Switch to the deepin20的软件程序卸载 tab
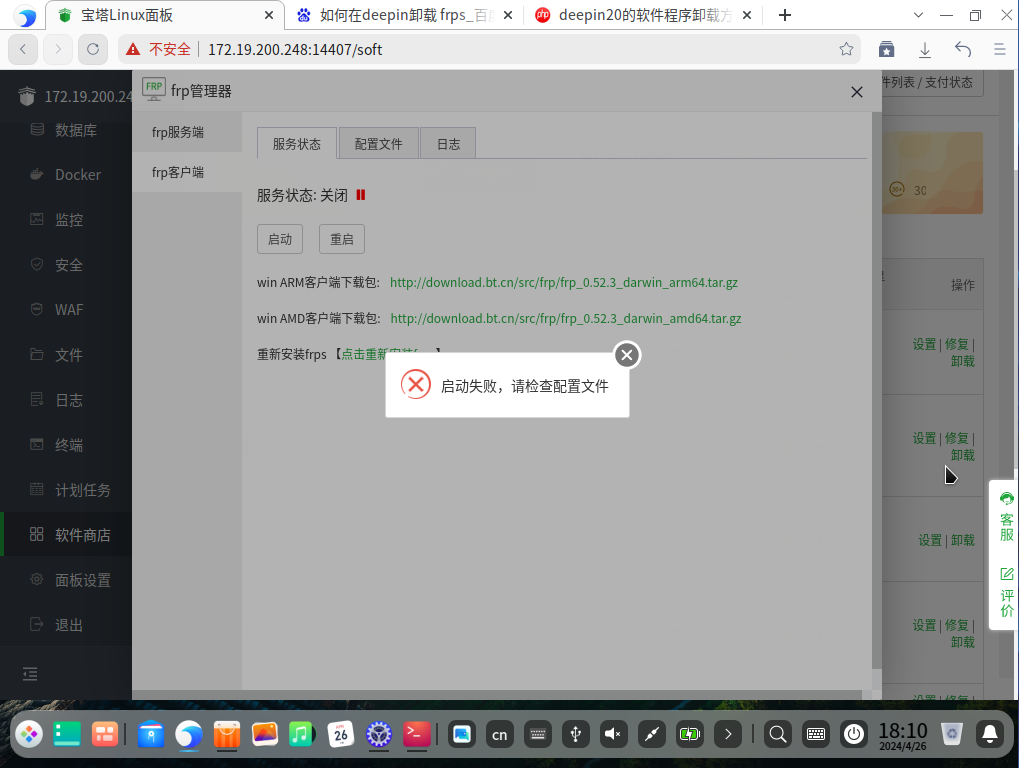This screenshot has width=1019, height=768. pyautogui.click(x=643, y=15)
